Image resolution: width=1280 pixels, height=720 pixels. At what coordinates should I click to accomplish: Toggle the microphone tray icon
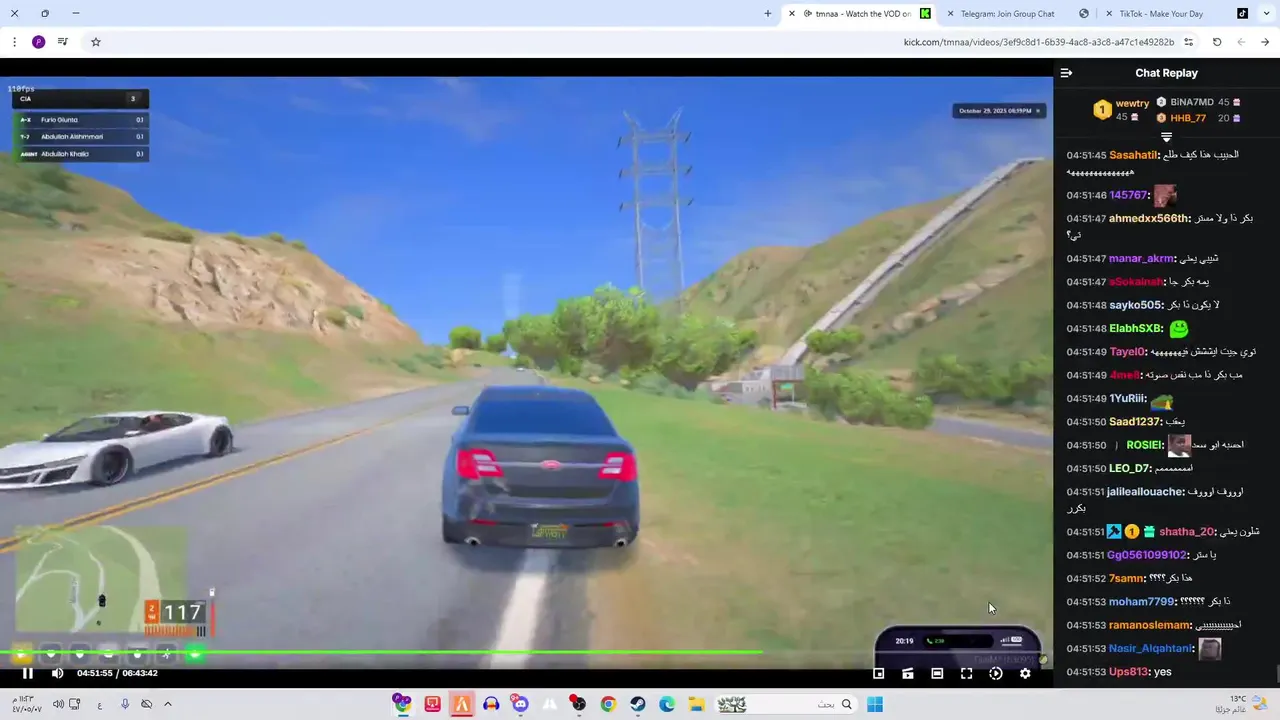click(125, 704)
